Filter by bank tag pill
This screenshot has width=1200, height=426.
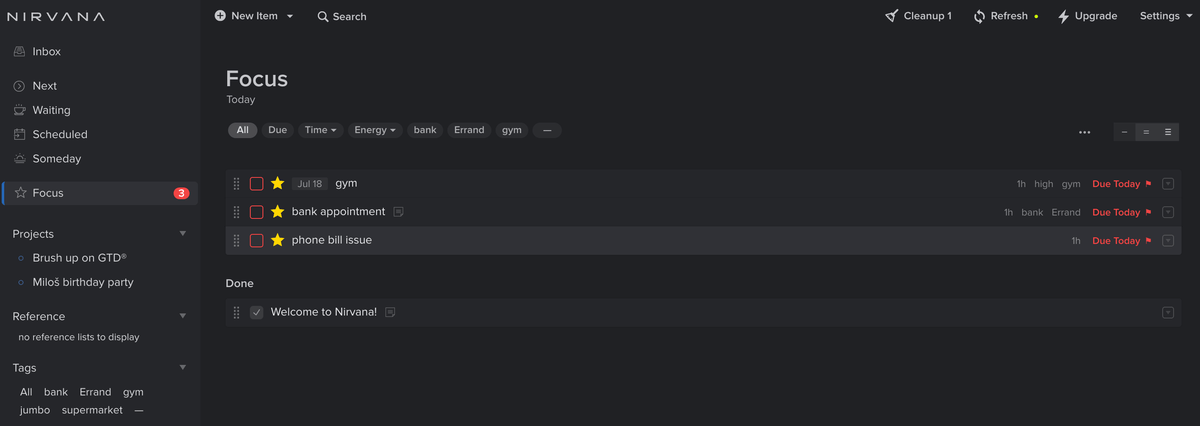(x=425, y=130)
